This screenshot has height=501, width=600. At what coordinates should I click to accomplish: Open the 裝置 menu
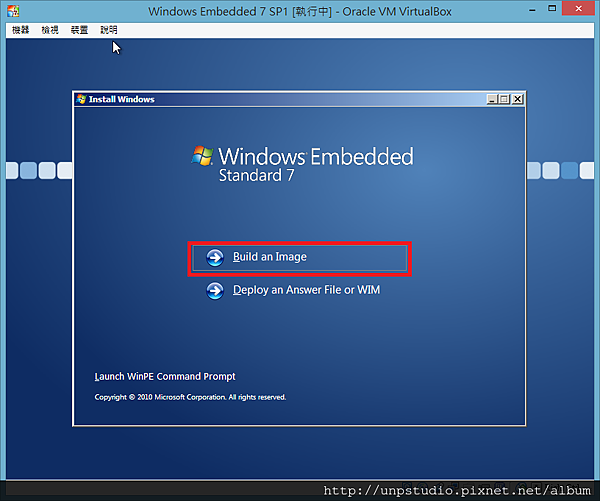click(x=79, y=30)
